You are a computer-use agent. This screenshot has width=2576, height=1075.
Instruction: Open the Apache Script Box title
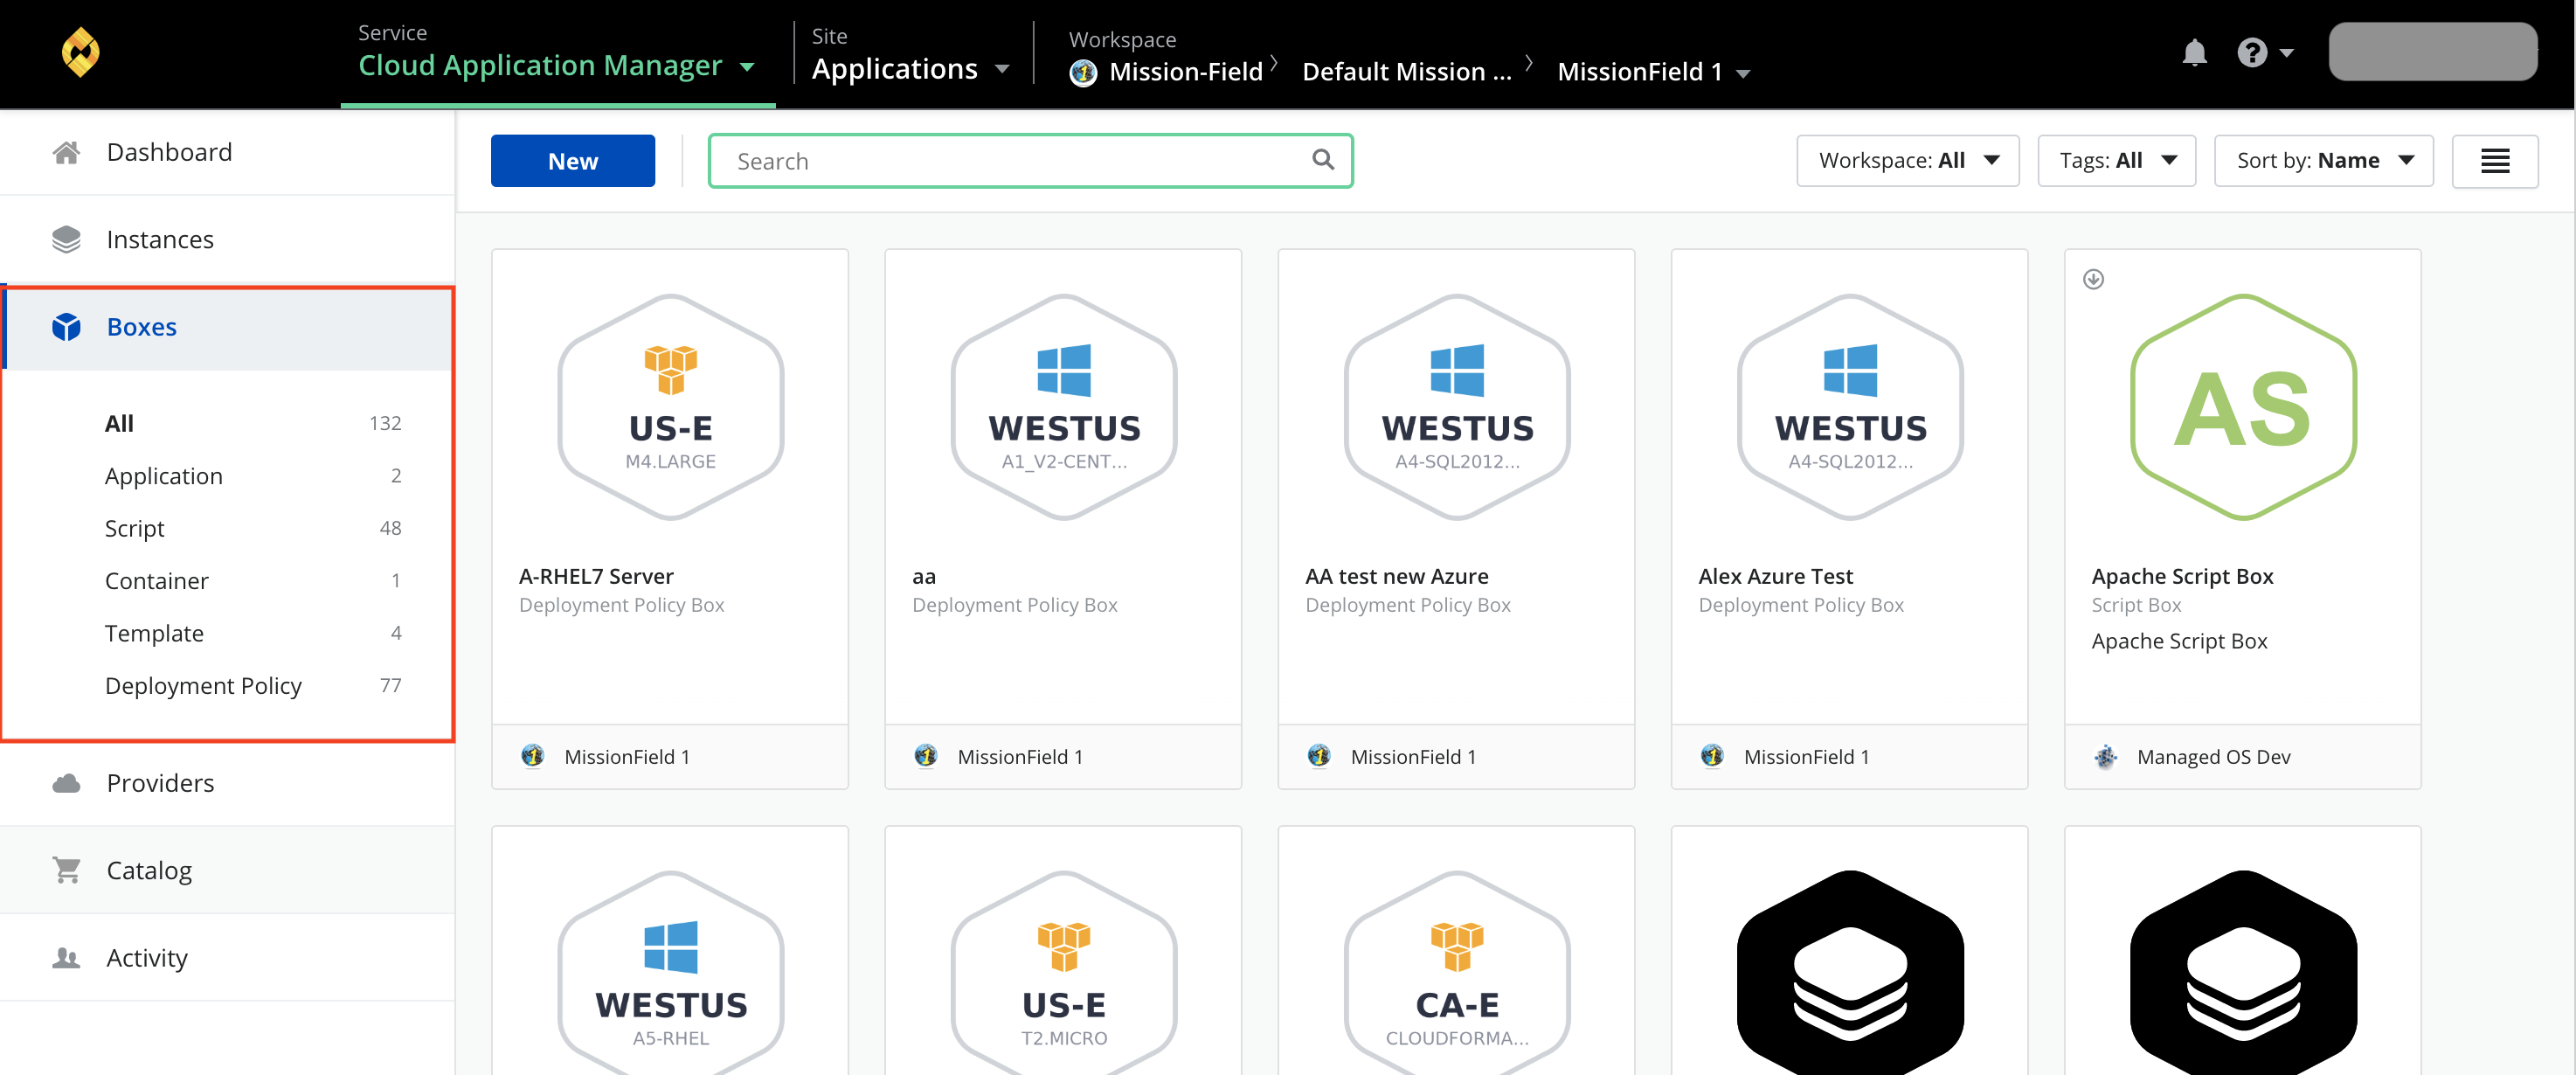tap(2182, 576)
